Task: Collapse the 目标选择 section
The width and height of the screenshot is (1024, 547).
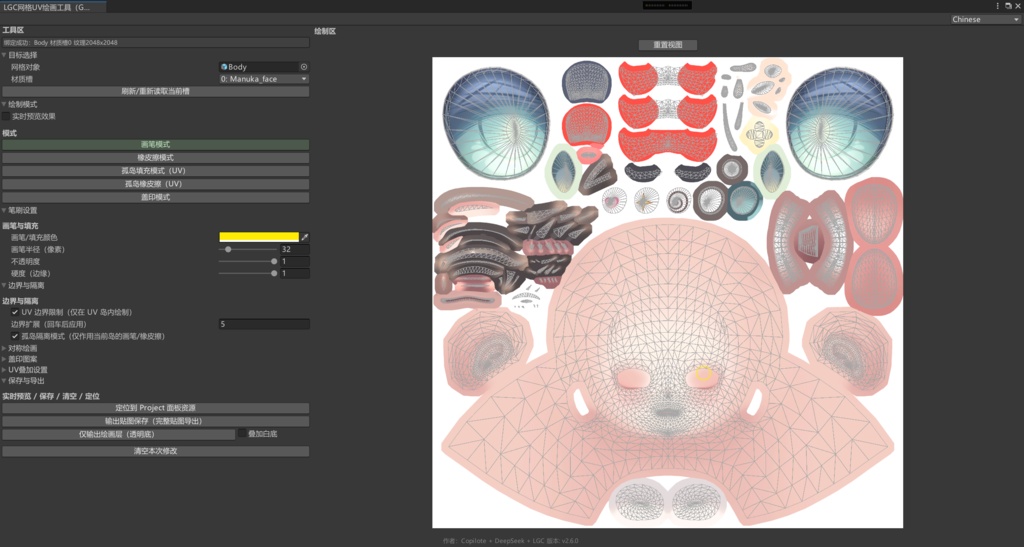Action: (4, 55)
